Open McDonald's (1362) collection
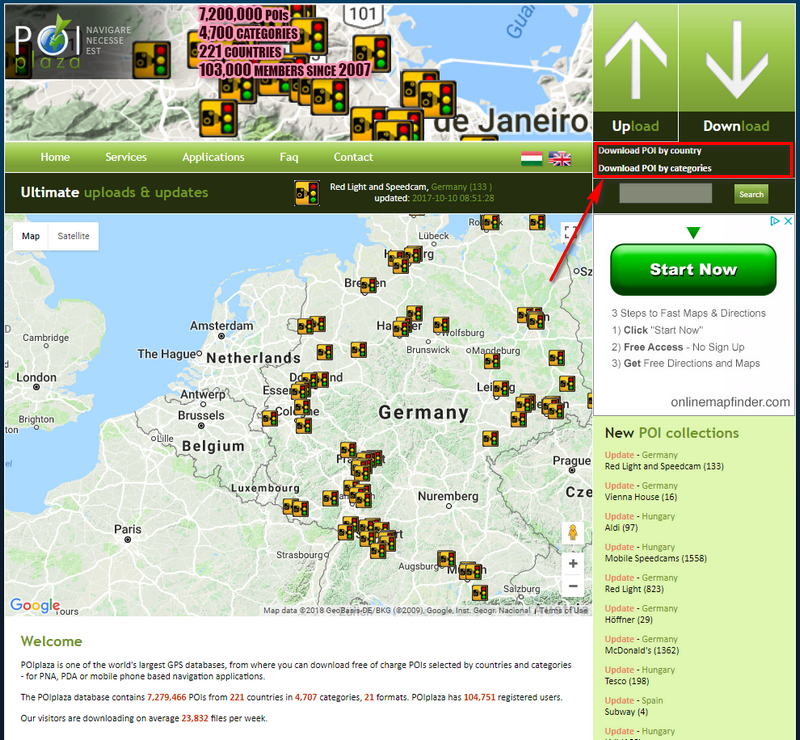Image resolution: width=800 pixels, height=740 pixels. 642,650
